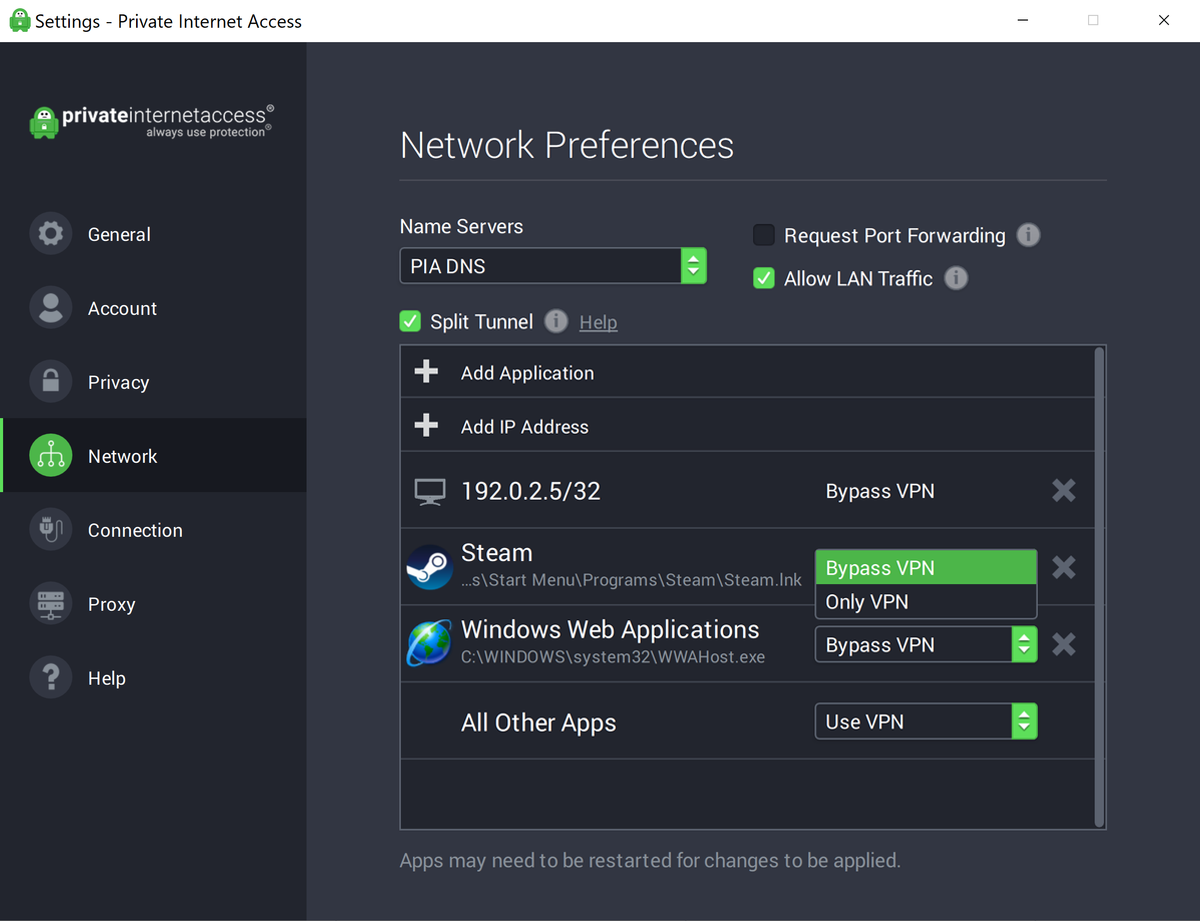Click the split tunnel list scrollbar
Screen dimensions: 1200x921
click(x=1100, y=587)
